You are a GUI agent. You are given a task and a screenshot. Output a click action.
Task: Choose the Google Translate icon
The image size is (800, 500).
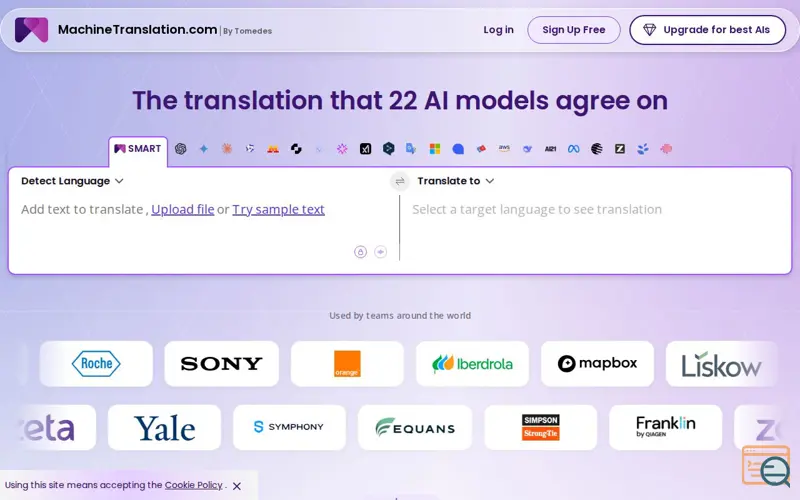click(411, 148)
